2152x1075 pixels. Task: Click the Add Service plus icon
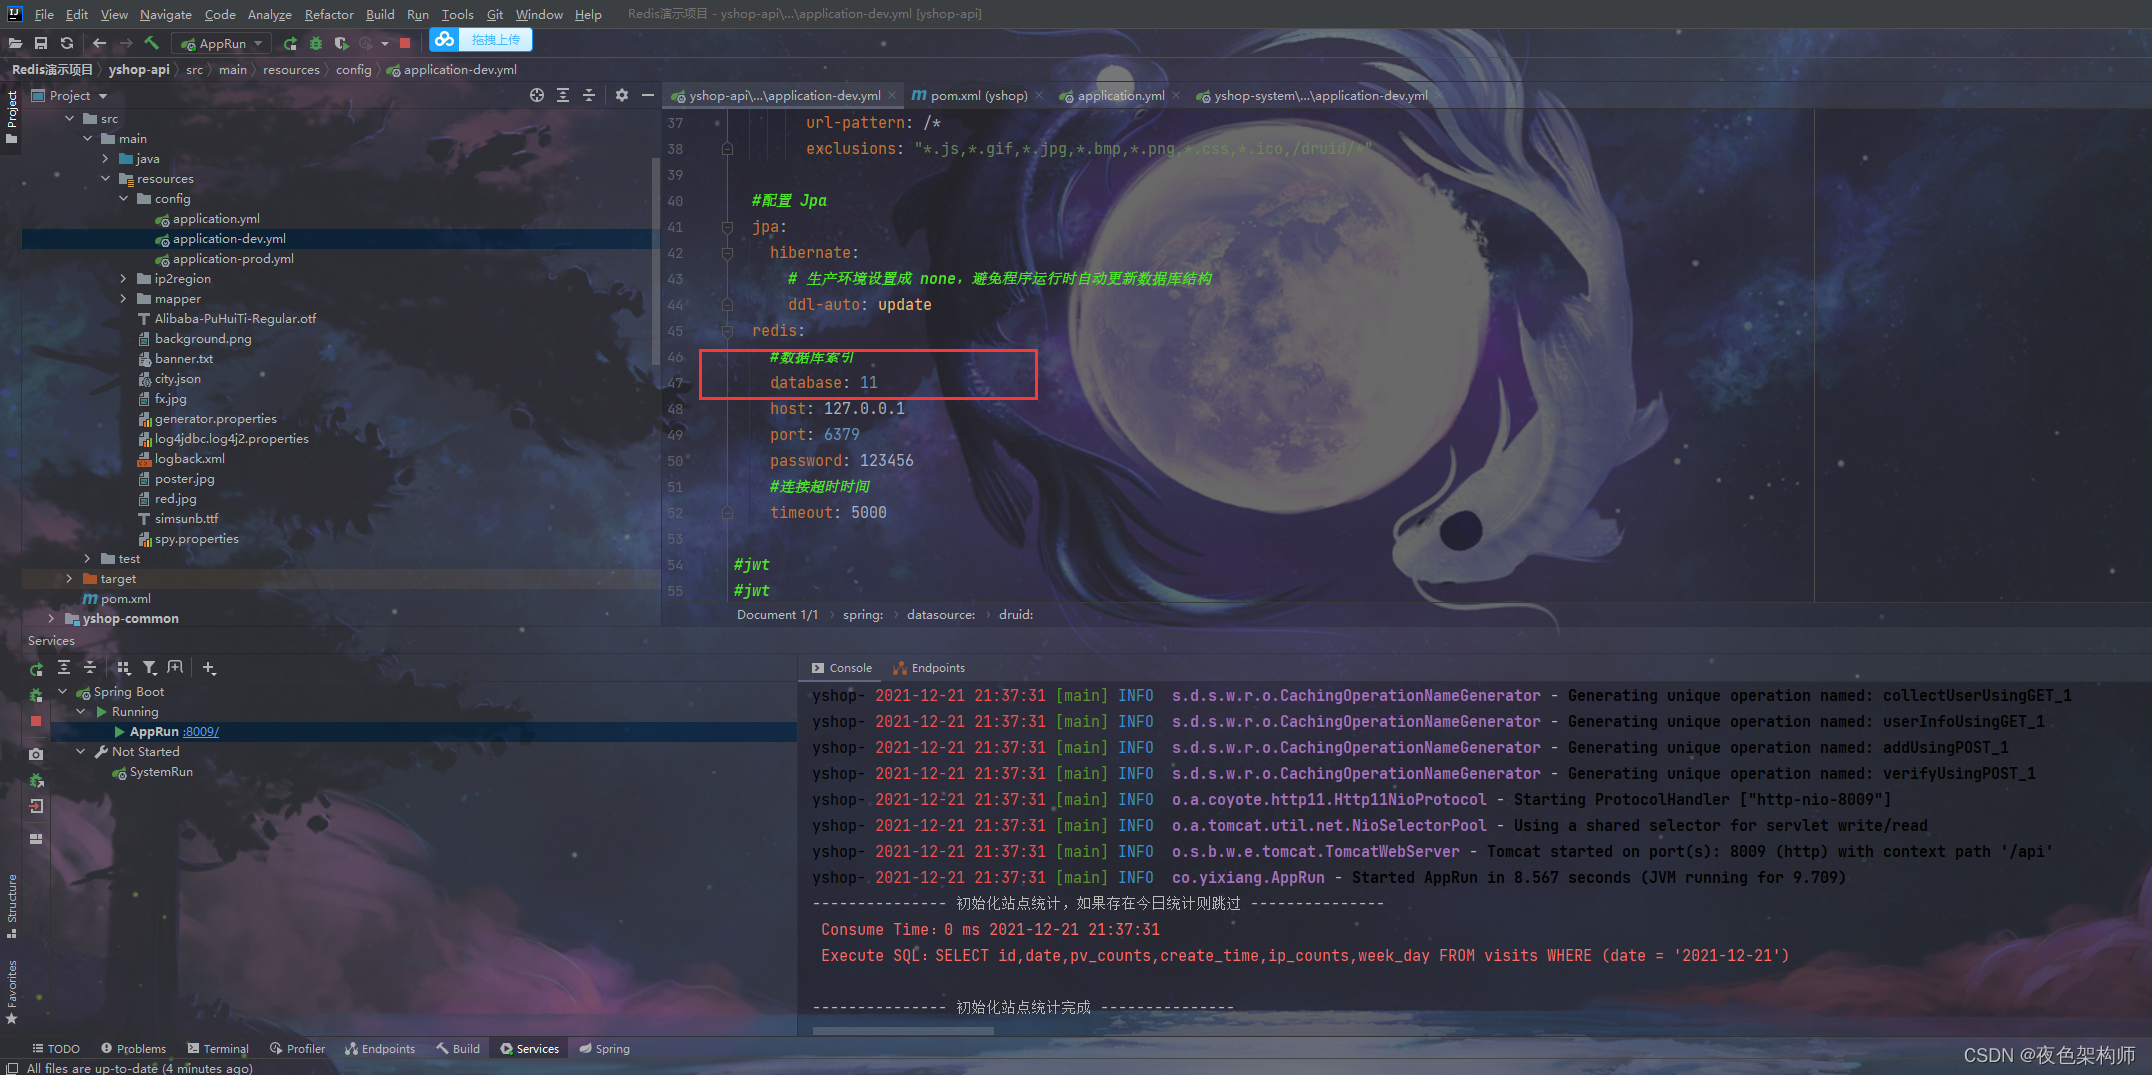pyautogui.click(x=209, y=667)
